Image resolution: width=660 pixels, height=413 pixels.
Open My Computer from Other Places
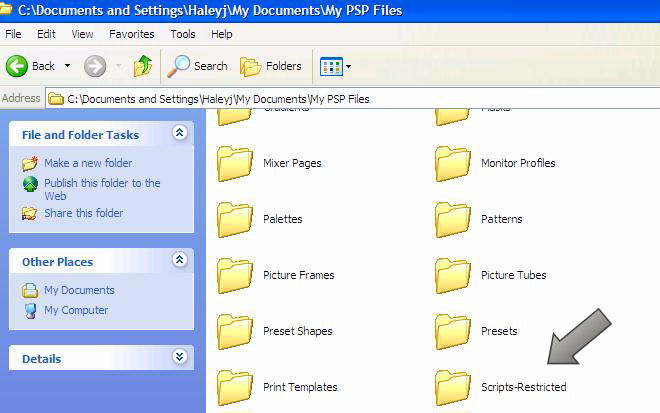[x=78, y=310]
